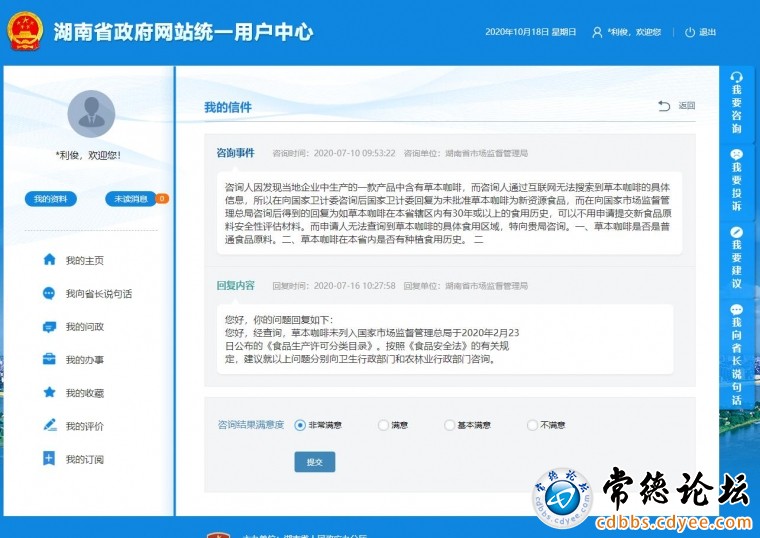Click the bookmark icon for 我的订阅
The image size is (760, 538).
[x=49, y=459]
